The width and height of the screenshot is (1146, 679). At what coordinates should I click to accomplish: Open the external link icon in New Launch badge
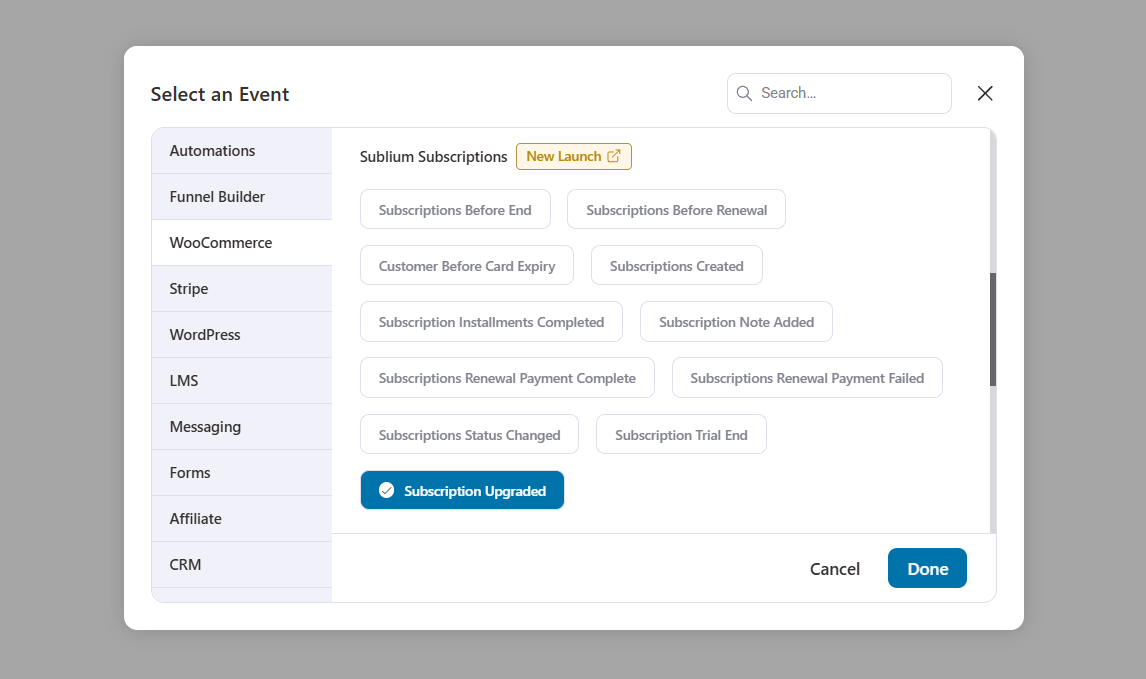(x=614, y=156)
